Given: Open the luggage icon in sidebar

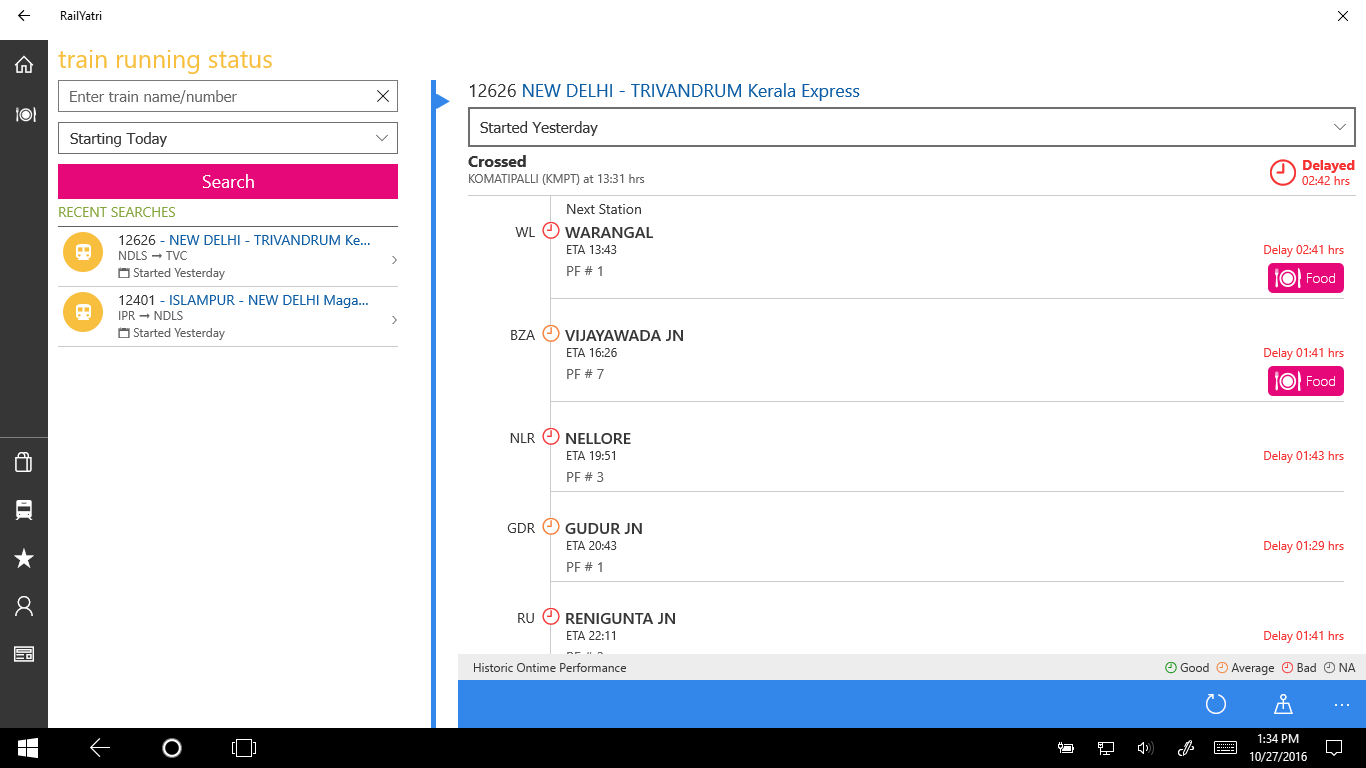Looking at the screenshot, I should (24, 461).
